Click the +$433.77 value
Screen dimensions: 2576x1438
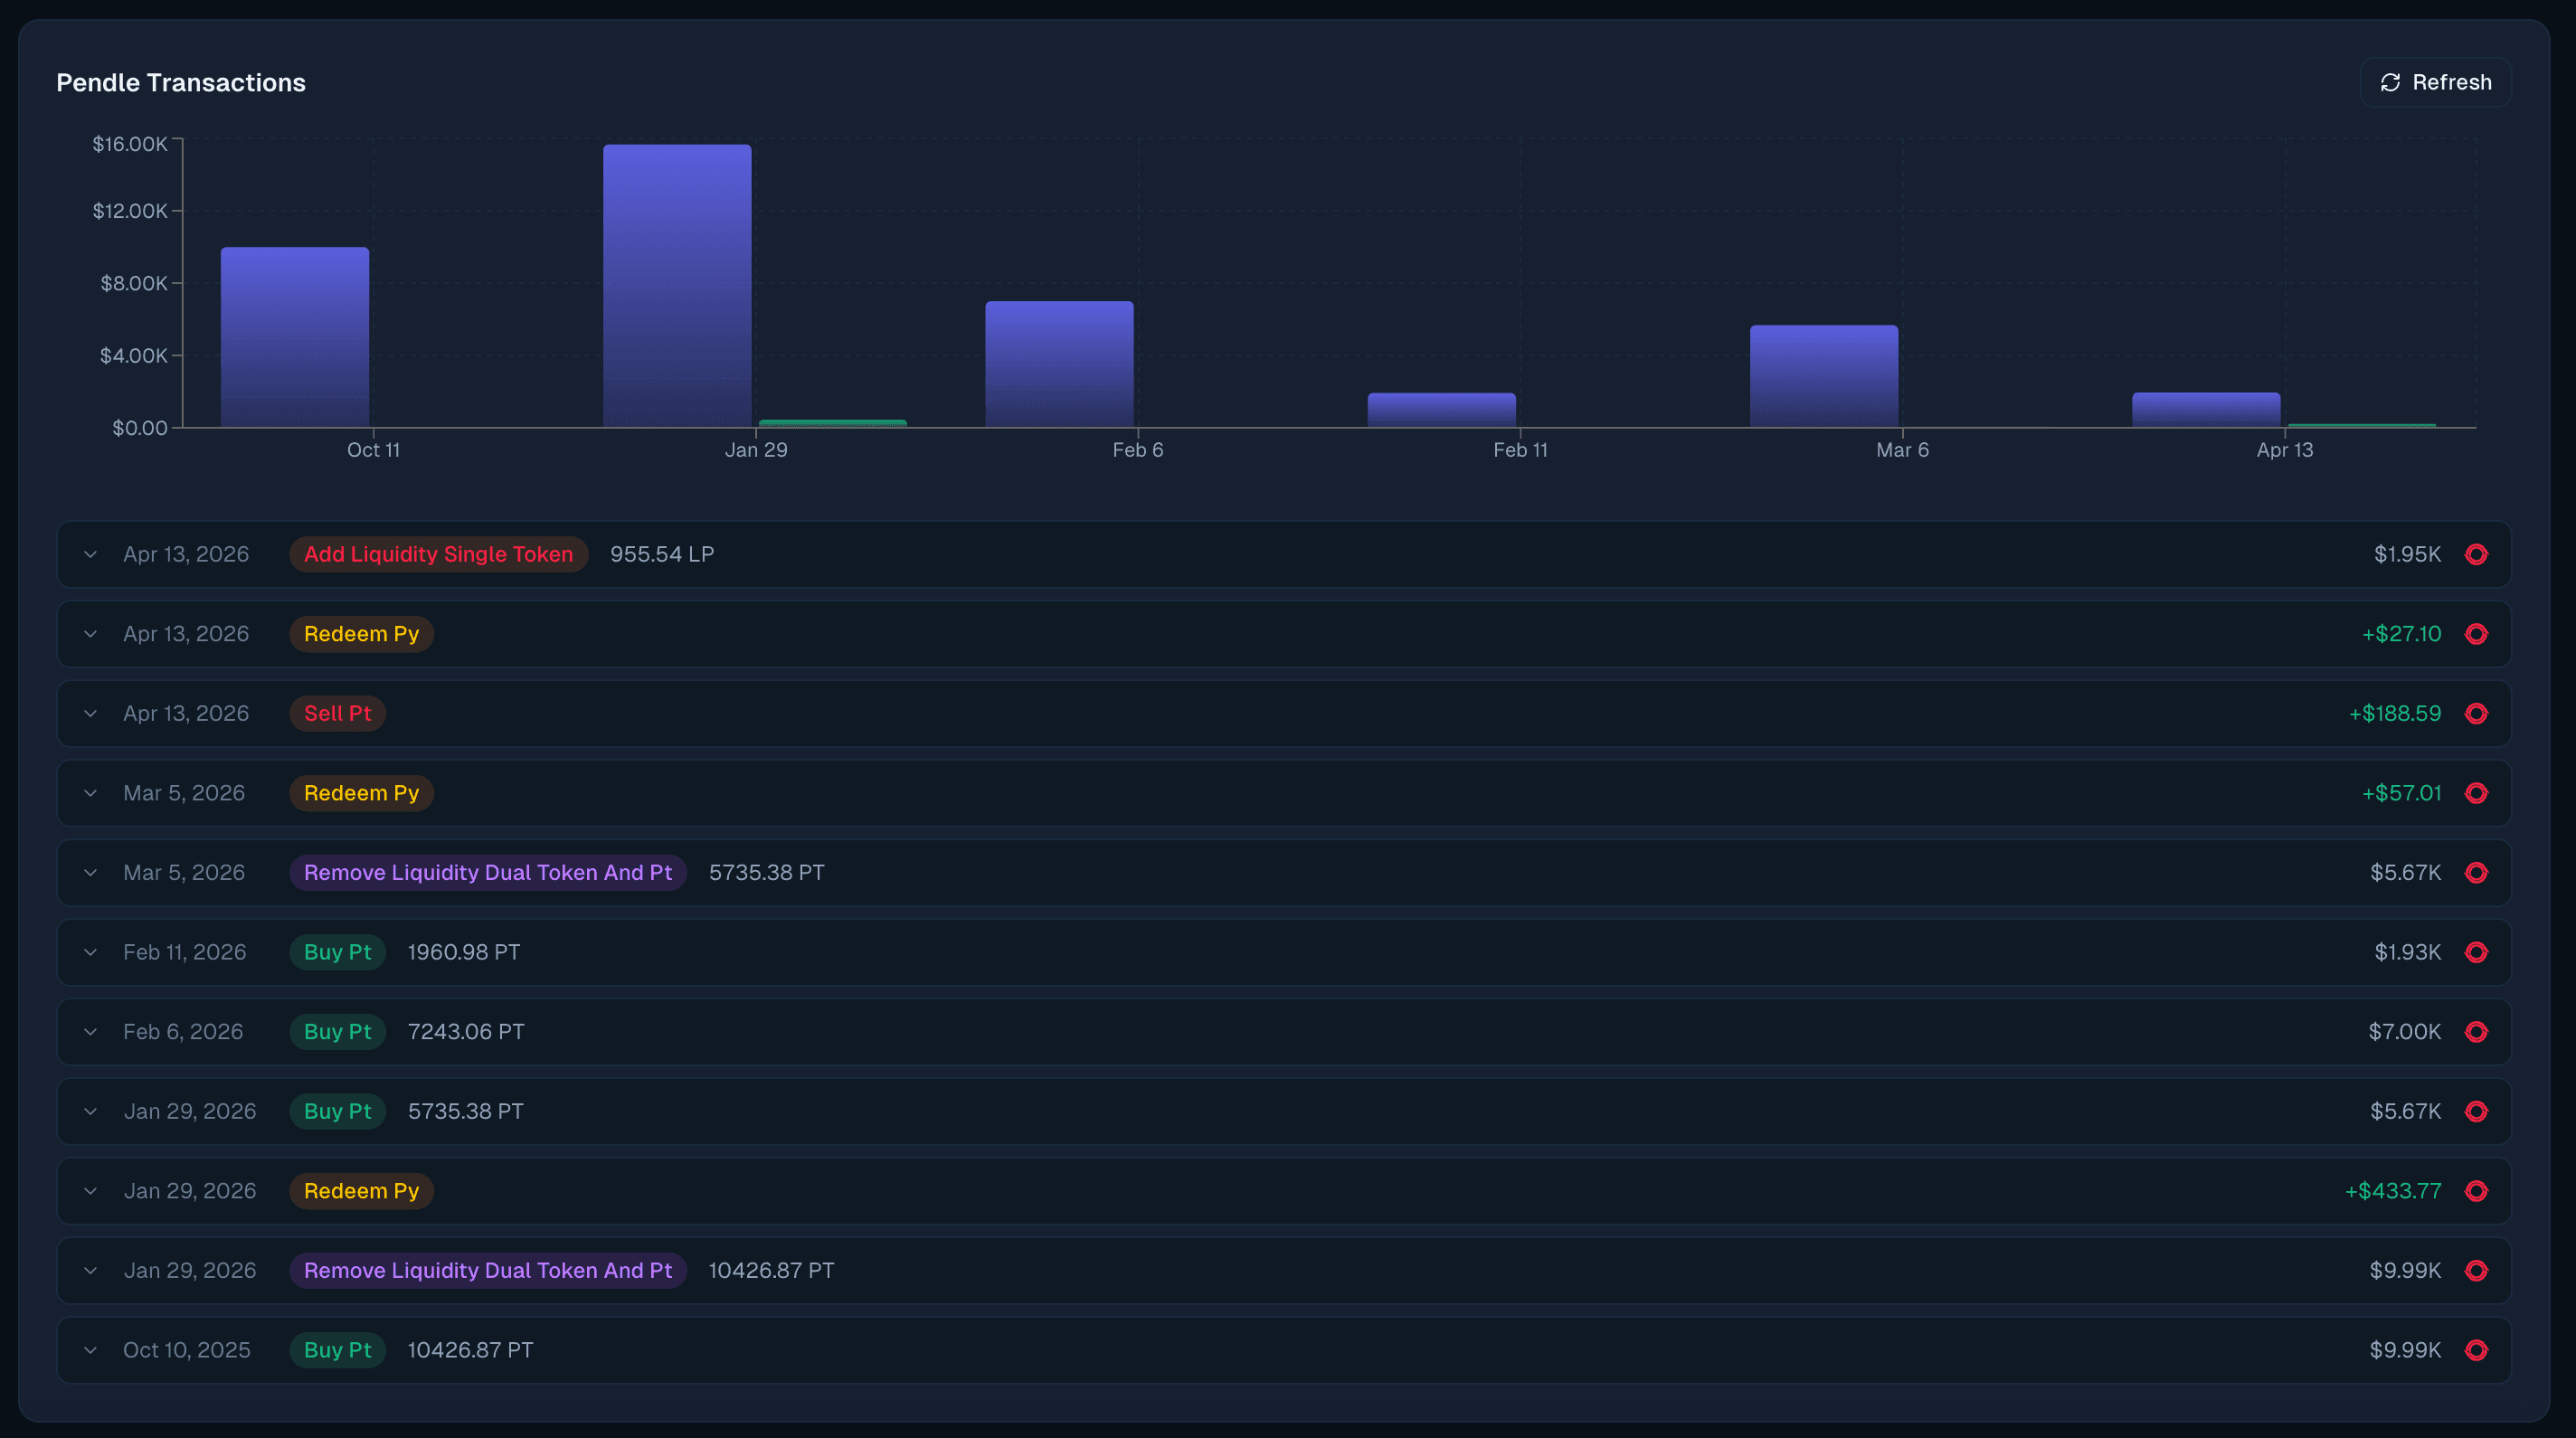point(2393,1191)
